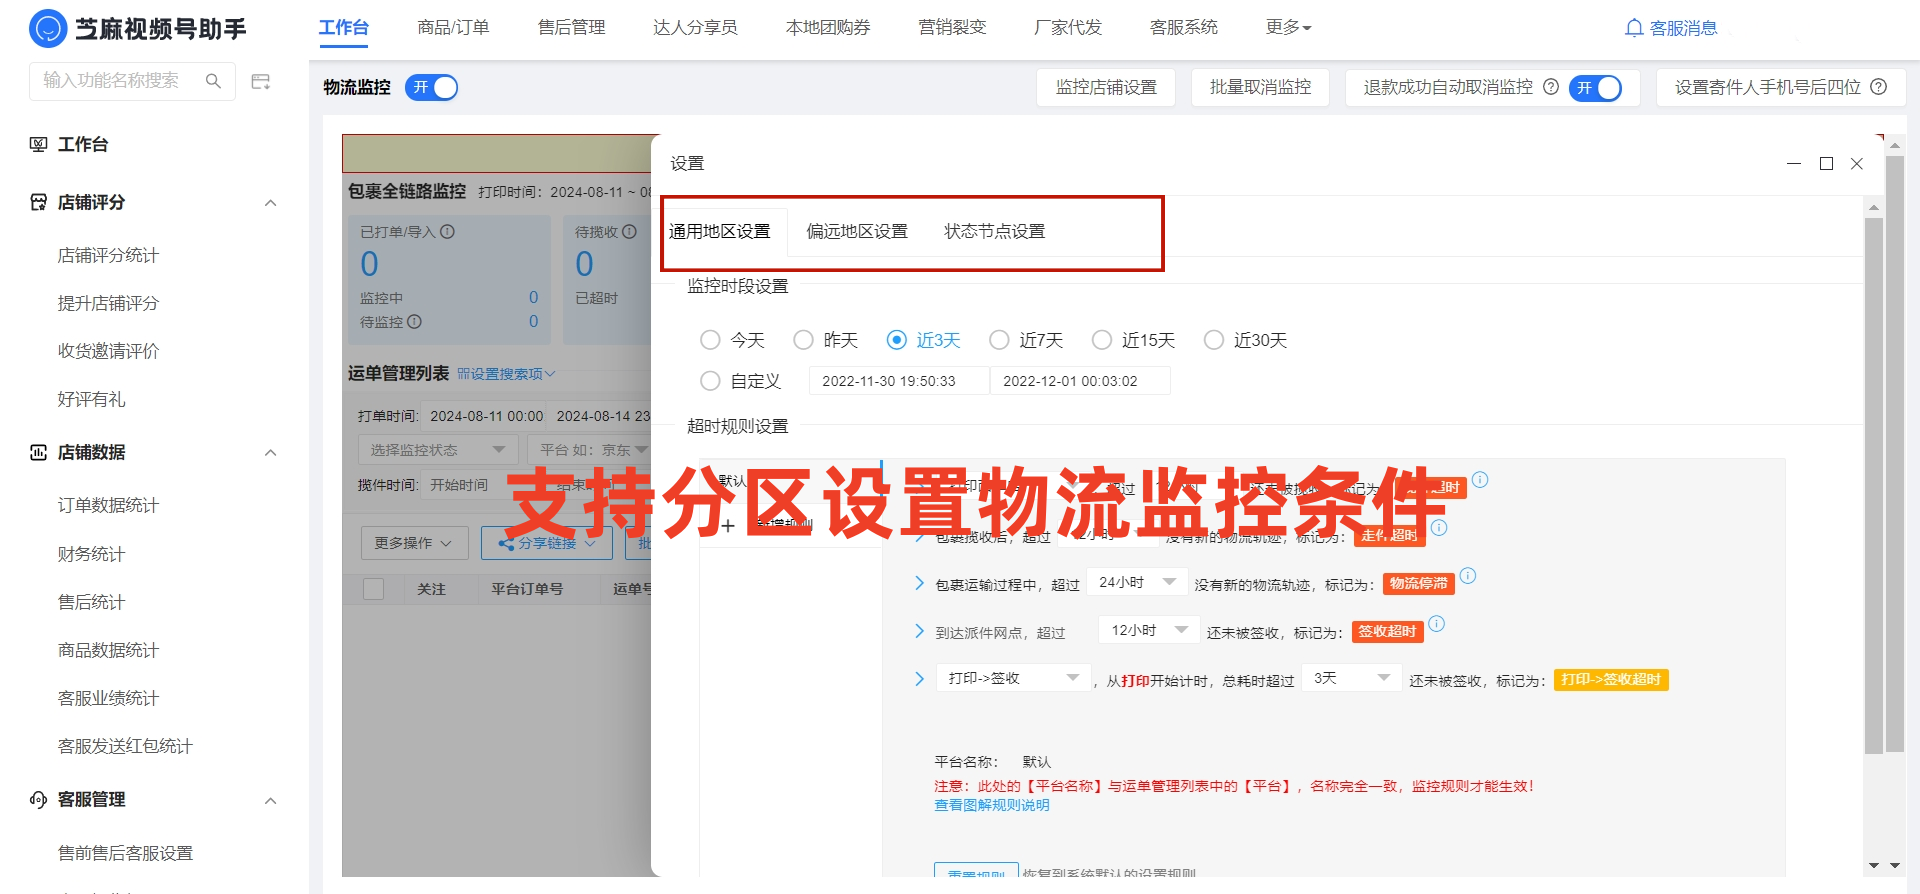Image resolution: width=1920 pixels, height=894 pixels.
Task: Switch to 状态节点设置 tab
Action: (995, 231)
